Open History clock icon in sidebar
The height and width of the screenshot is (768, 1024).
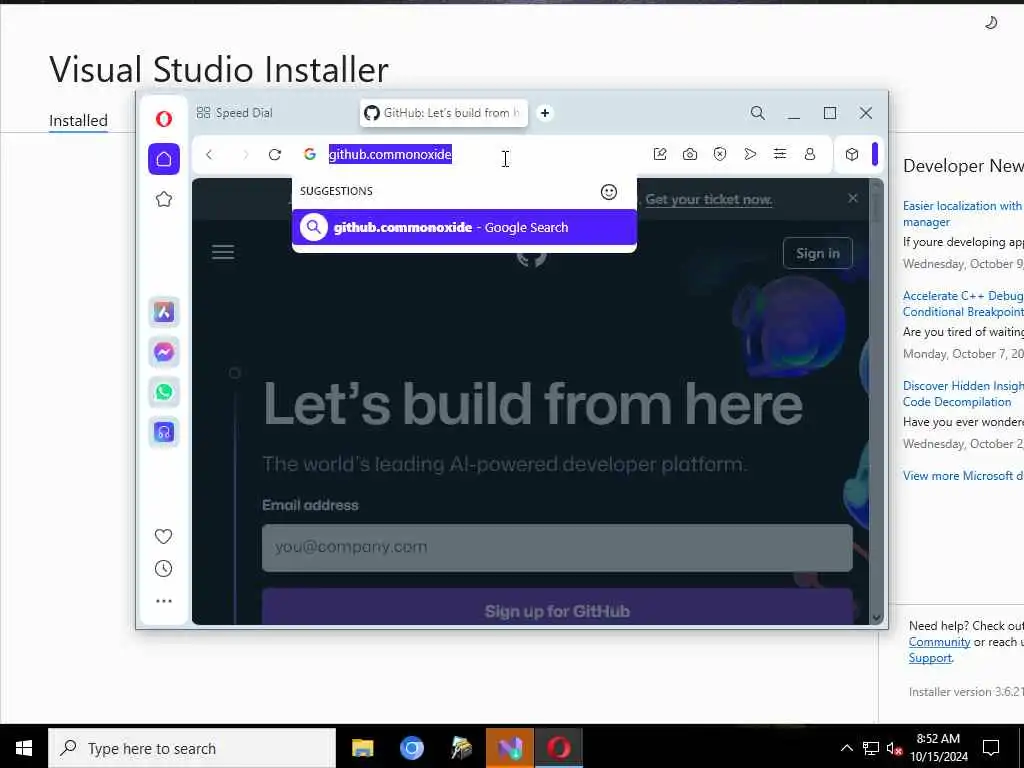(163, 569)
